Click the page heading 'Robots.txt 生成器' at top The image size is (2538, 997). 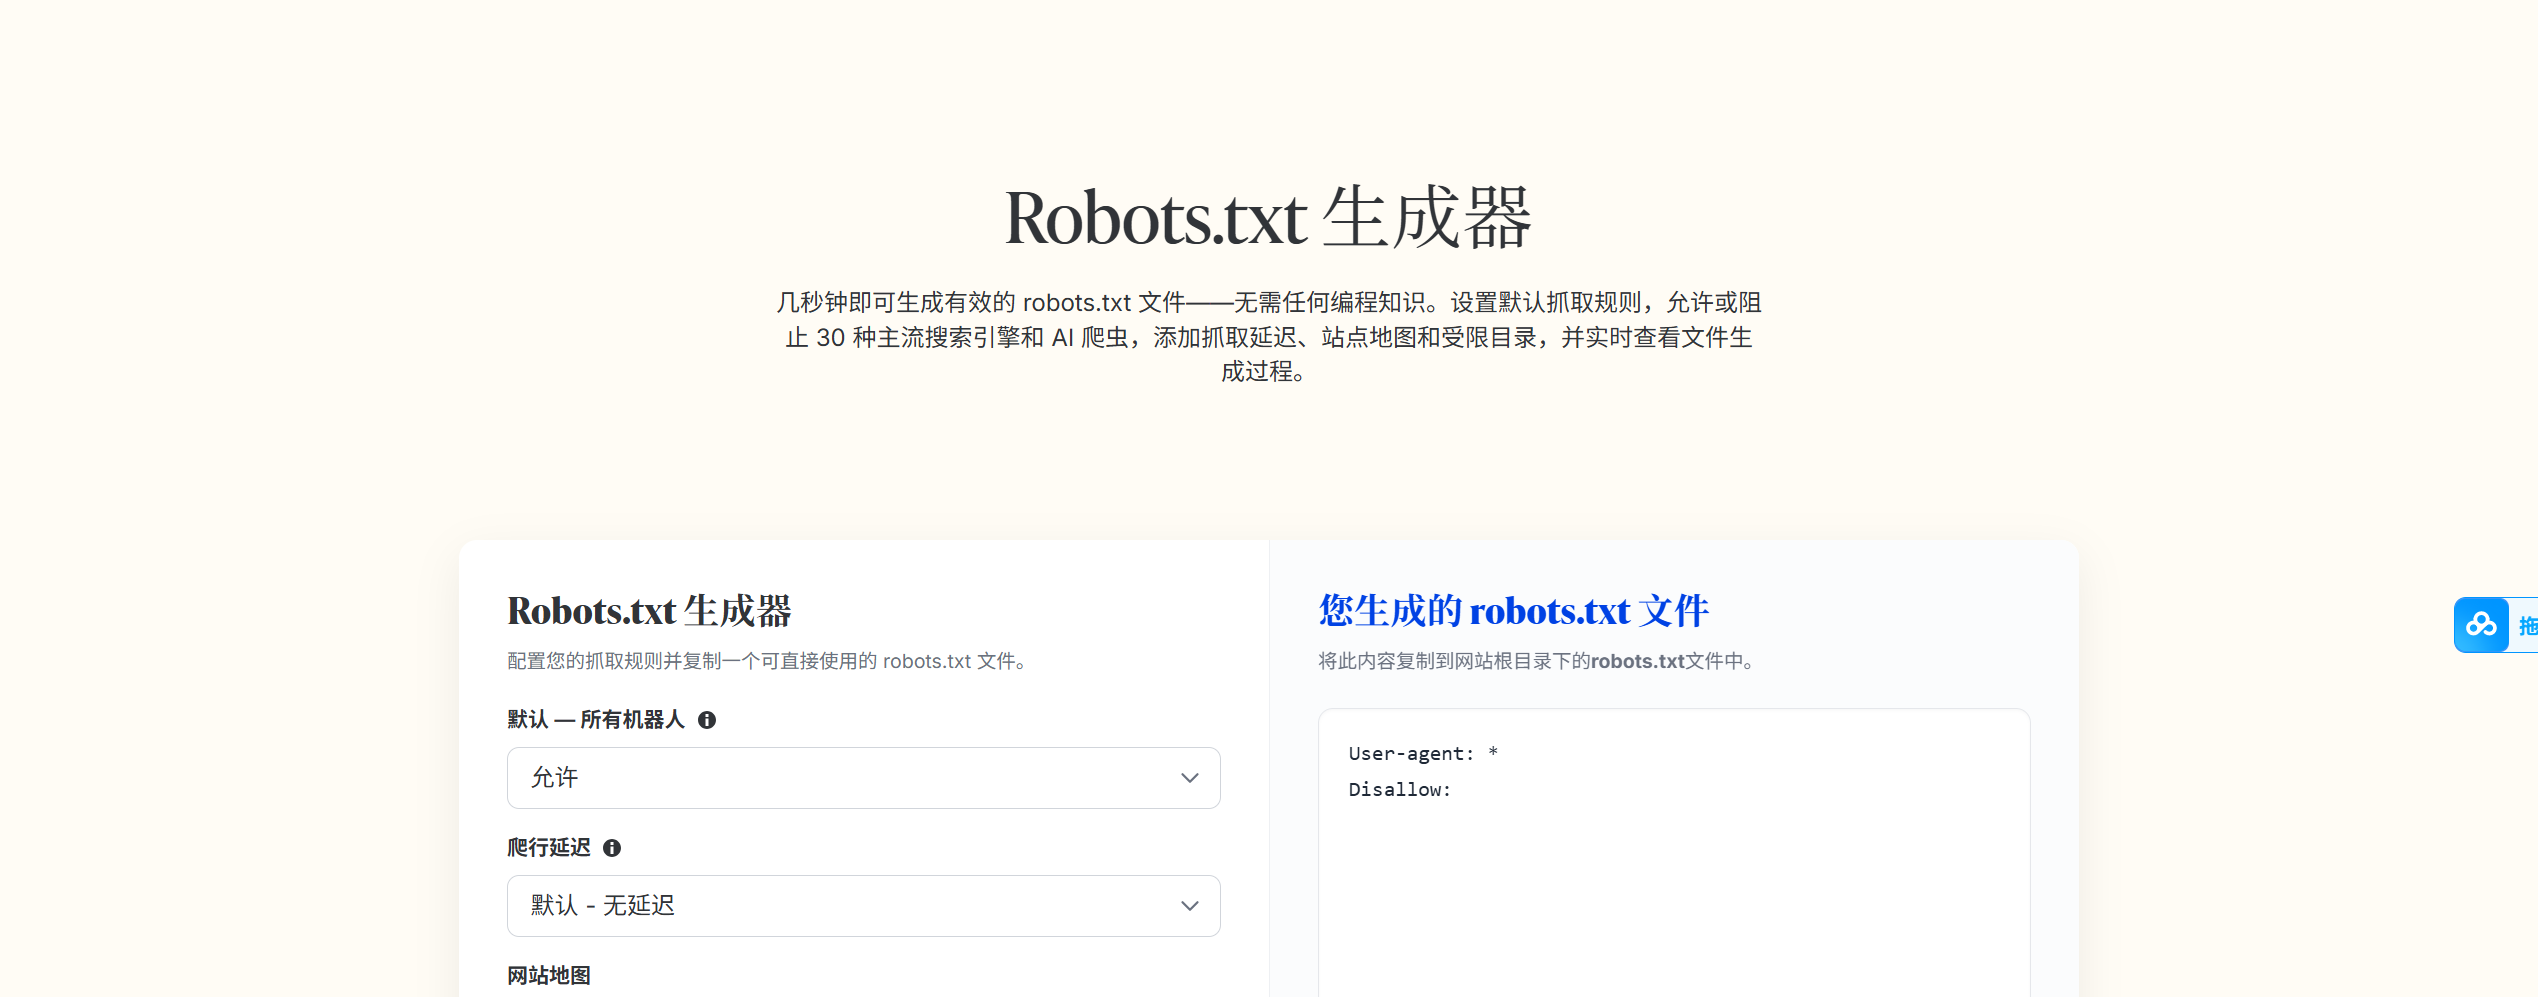click(x=1268, y=218)
